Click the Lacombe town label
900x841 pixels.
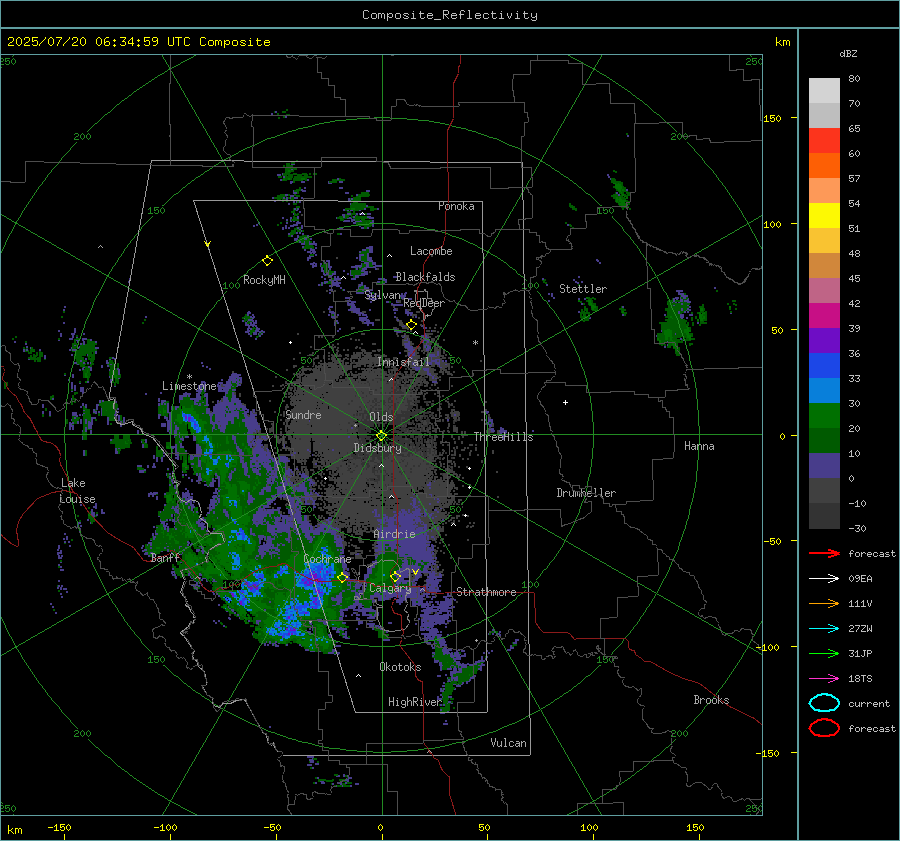[x=431, y=251]
